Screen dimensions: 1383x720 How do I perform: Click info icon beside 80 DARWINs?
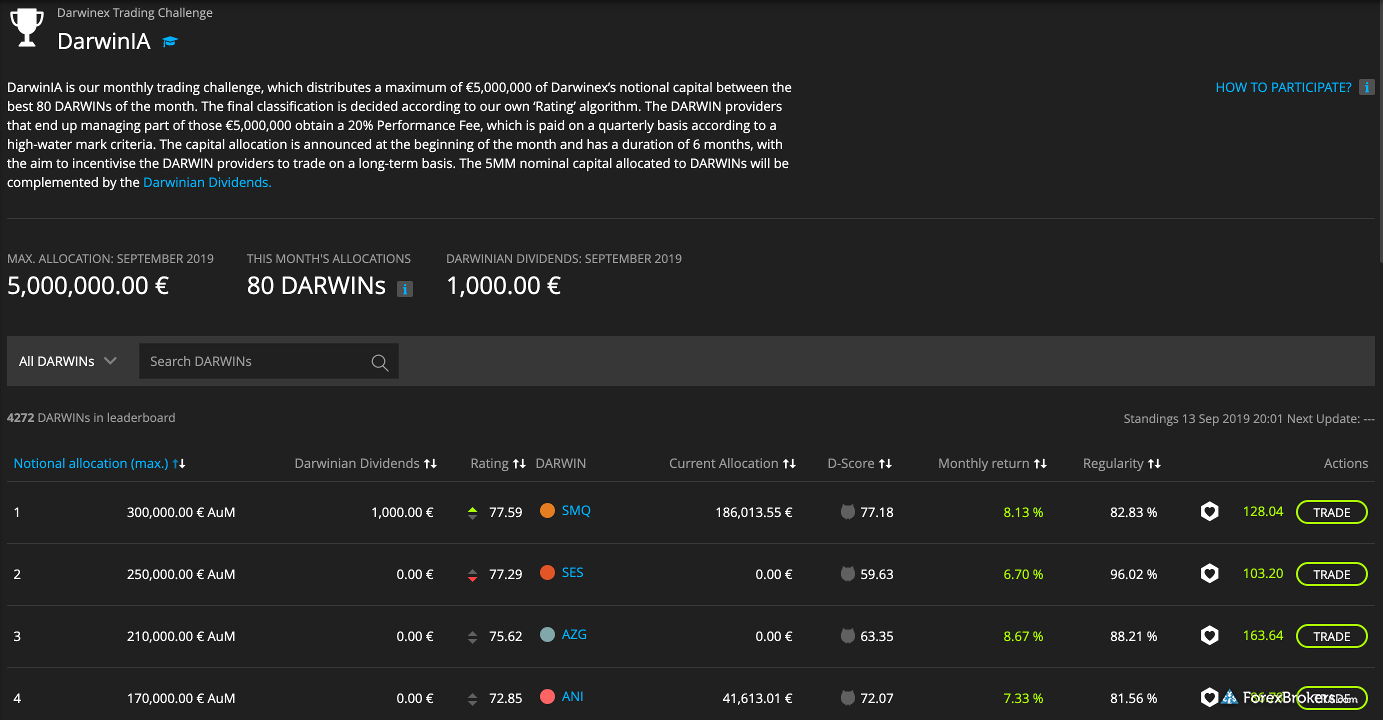pyautogui.click(x=405, y=289)
